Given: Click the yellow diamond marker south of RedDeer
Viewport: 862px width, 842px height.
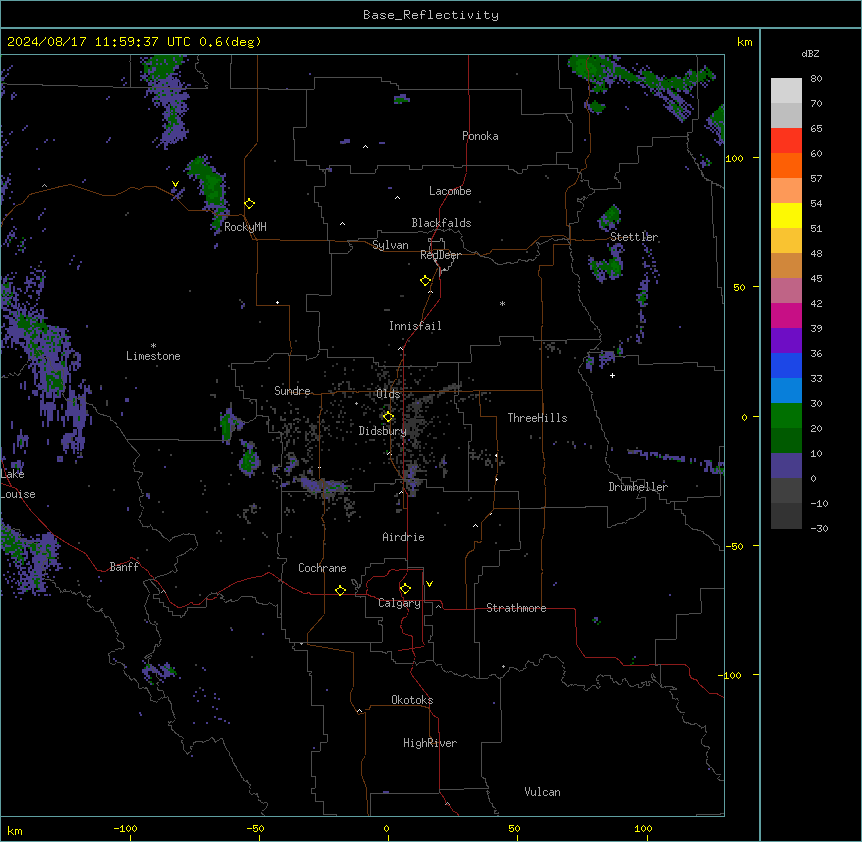Looking at the screenshot, I should tap(425, 281).
